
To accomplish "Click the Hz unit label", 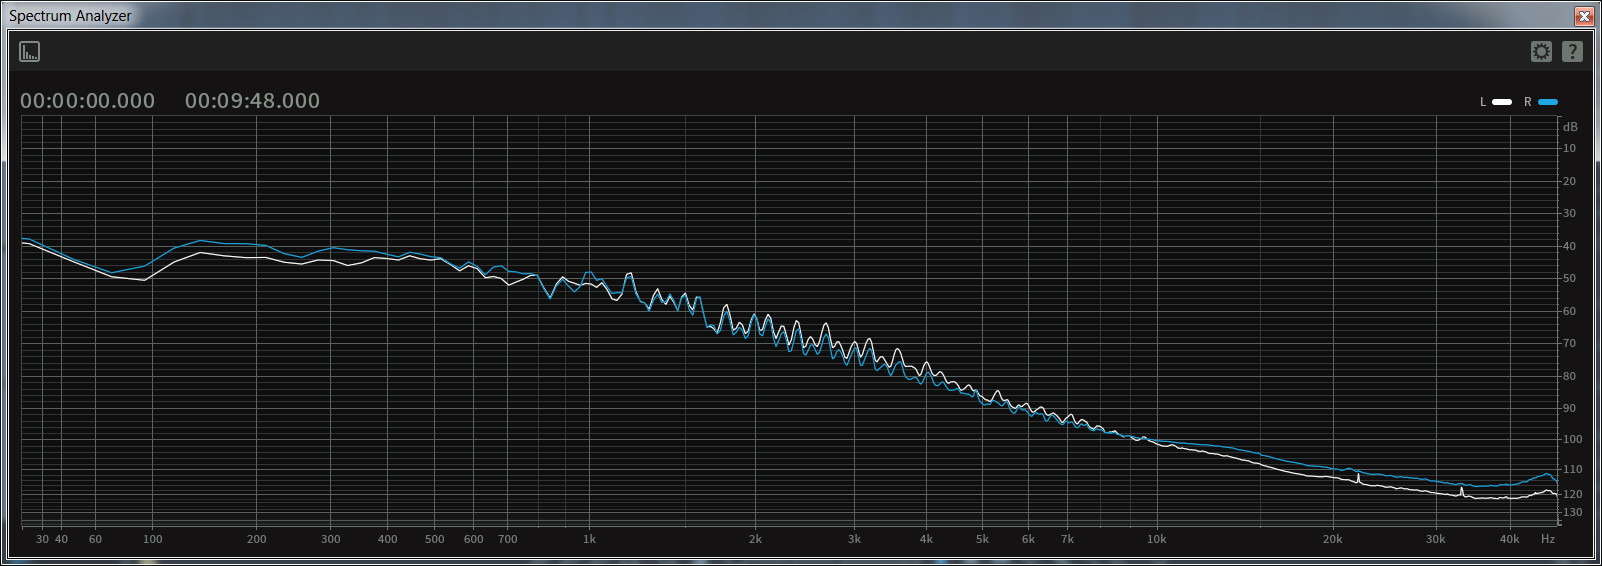I will [x=1548, y=539].
